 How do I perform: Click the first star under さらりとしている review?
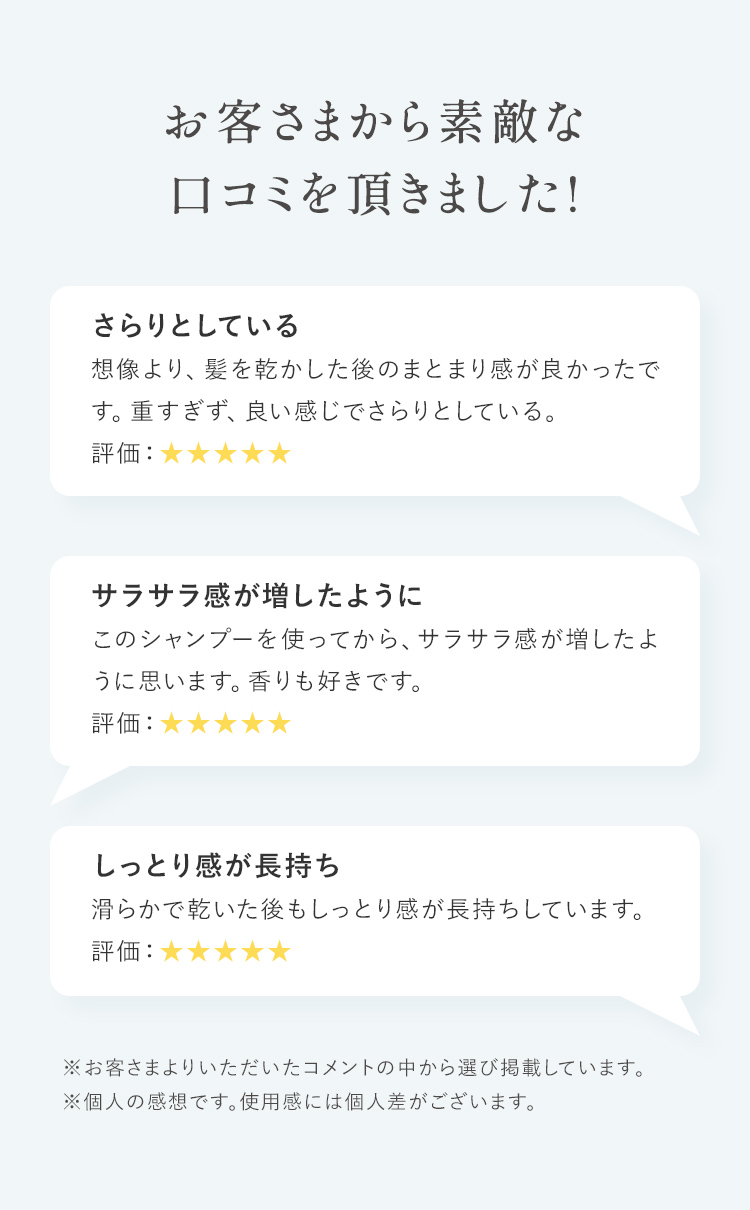coord(171,454)
